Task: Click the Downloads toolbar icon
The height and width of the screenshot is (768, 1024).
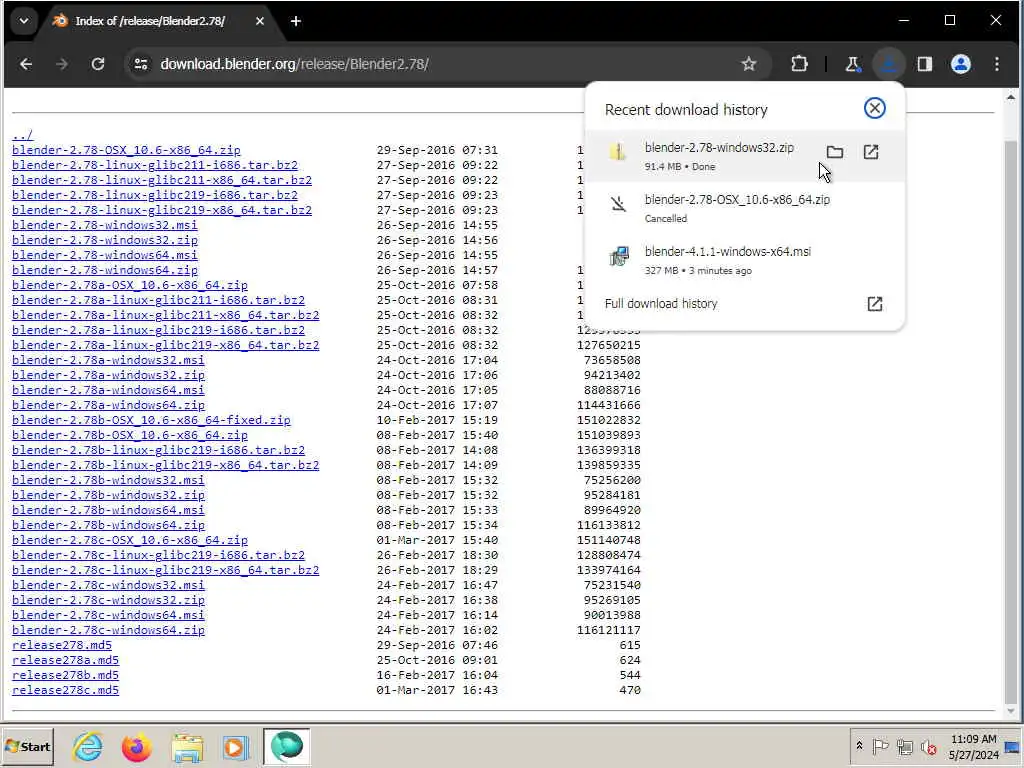Action: click(888, 64)
